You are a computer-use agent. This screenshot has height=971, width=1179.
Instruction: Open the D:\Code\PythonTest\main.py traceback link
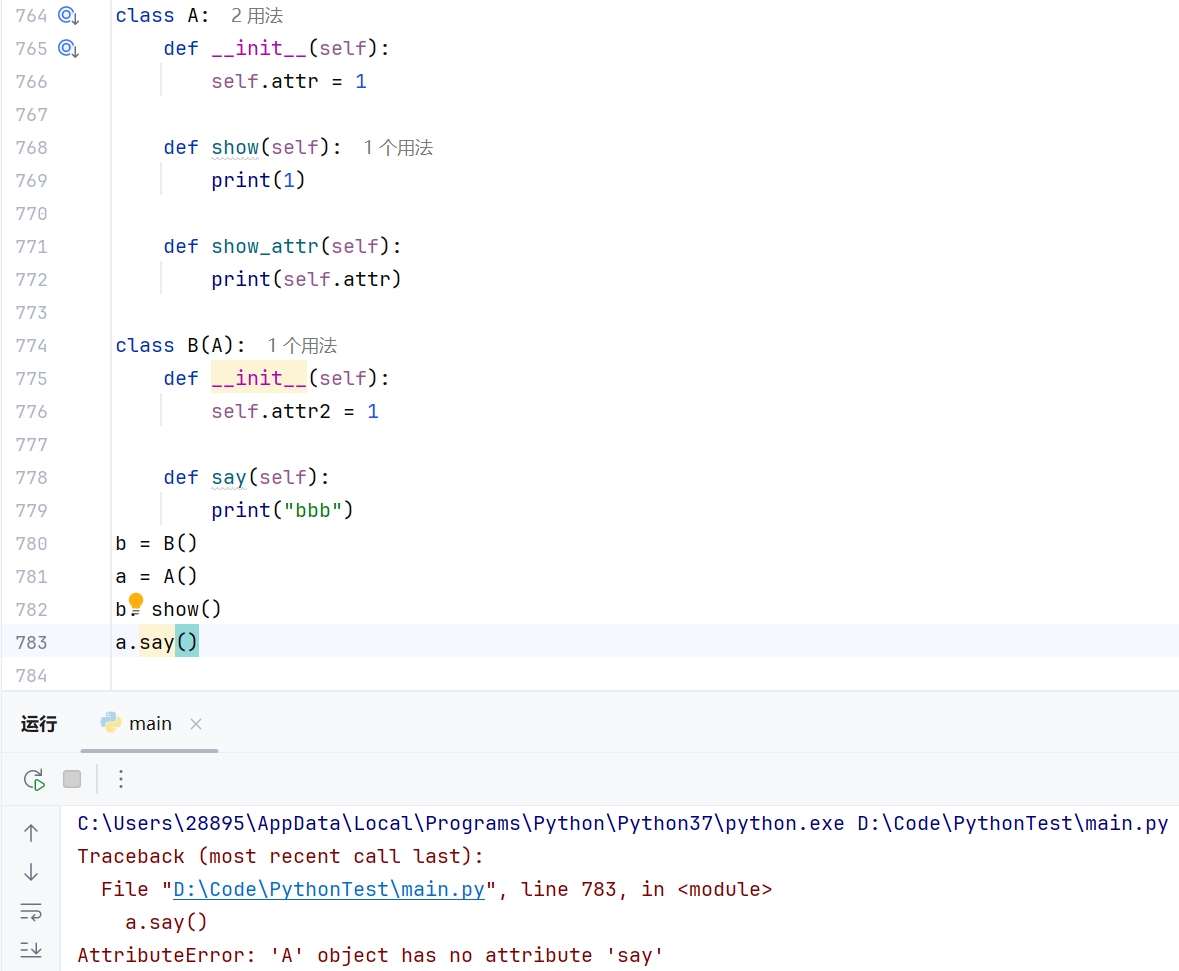pos(329,889)
